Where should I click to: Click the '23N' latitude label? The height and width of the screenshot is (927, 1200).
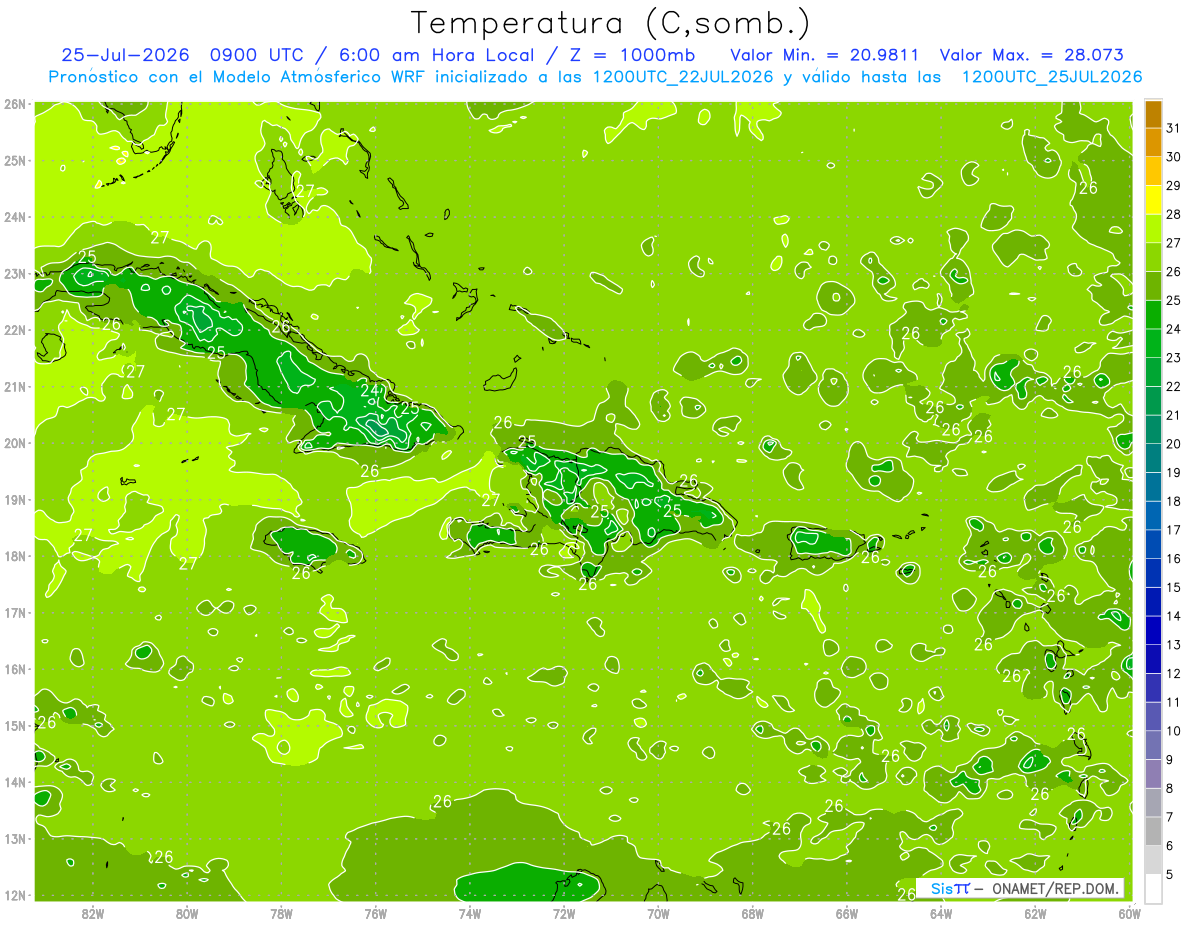pos(14,273)
